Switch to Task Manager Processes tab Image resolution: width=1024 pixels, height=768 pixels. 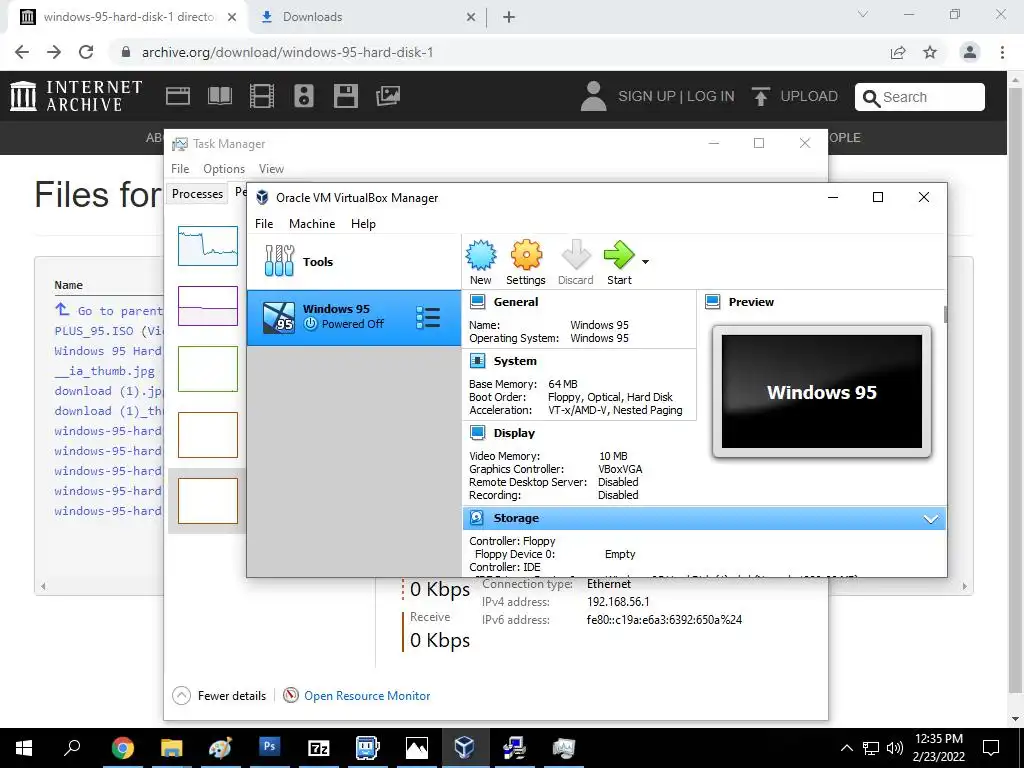[x=197, y=193]
